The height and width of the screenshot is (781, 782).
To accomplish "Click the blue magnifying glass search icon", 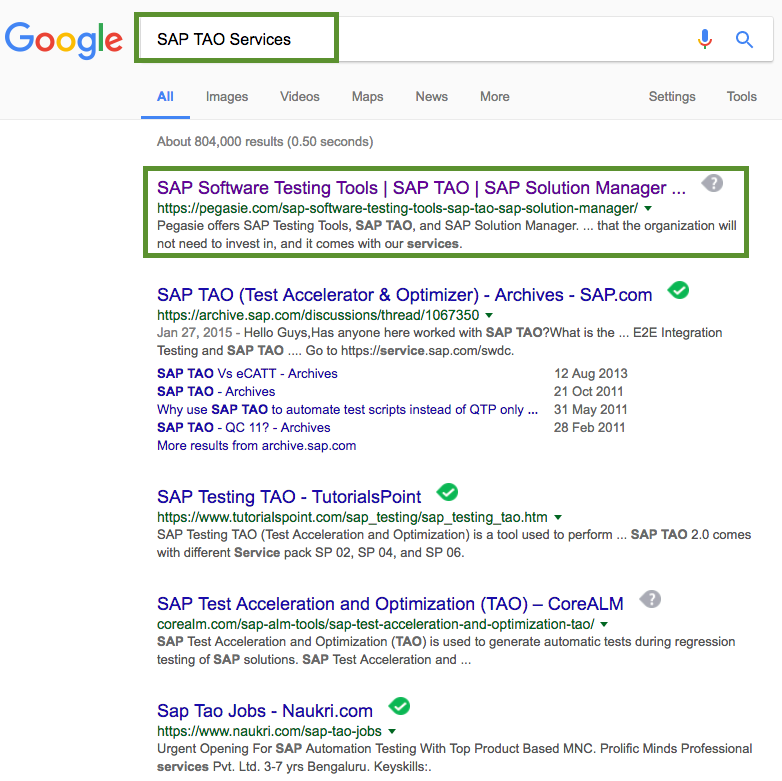I will pos(744,39).
